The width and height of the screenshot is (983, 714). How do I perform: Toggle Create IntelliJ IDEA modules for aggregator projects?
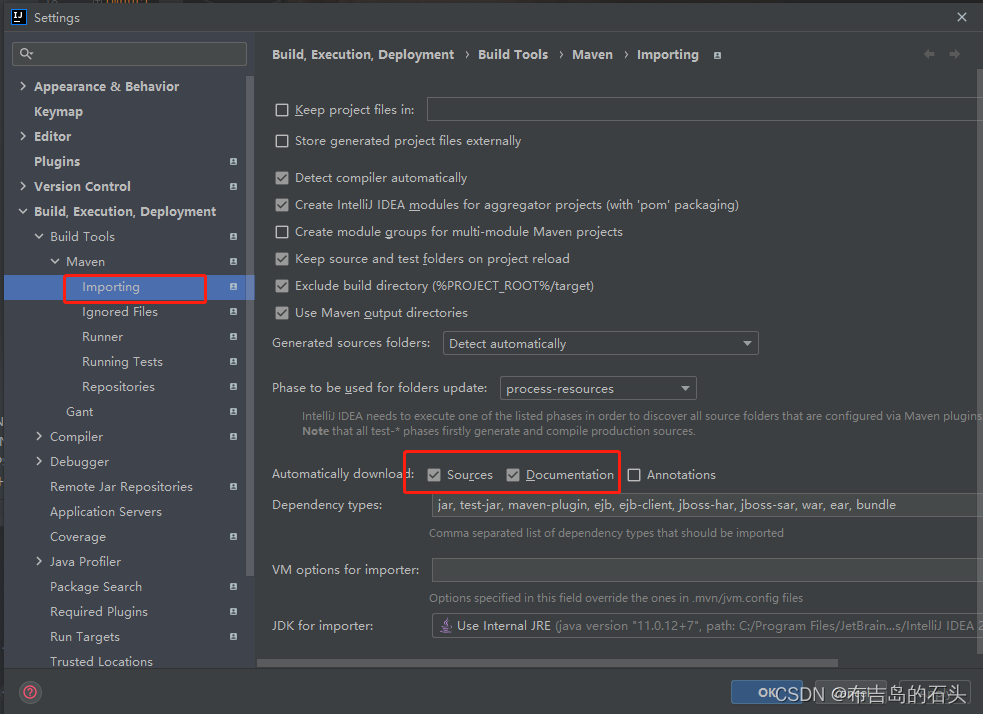(x=282, y=205)
